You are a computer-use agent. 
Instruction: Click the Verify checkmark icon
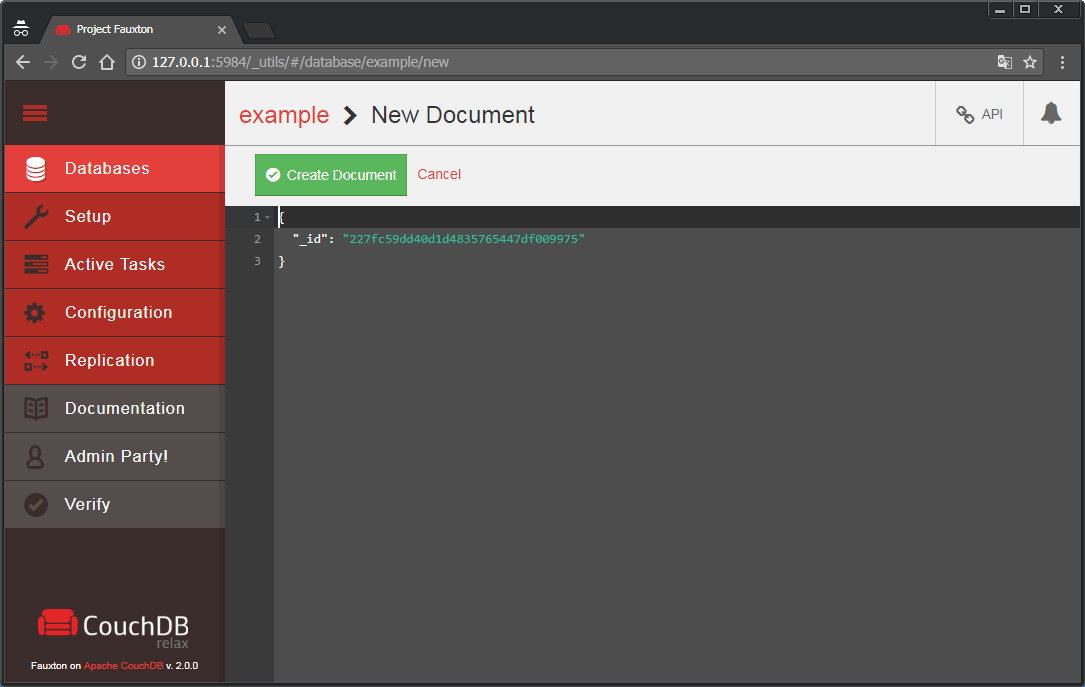click(36, 505)
